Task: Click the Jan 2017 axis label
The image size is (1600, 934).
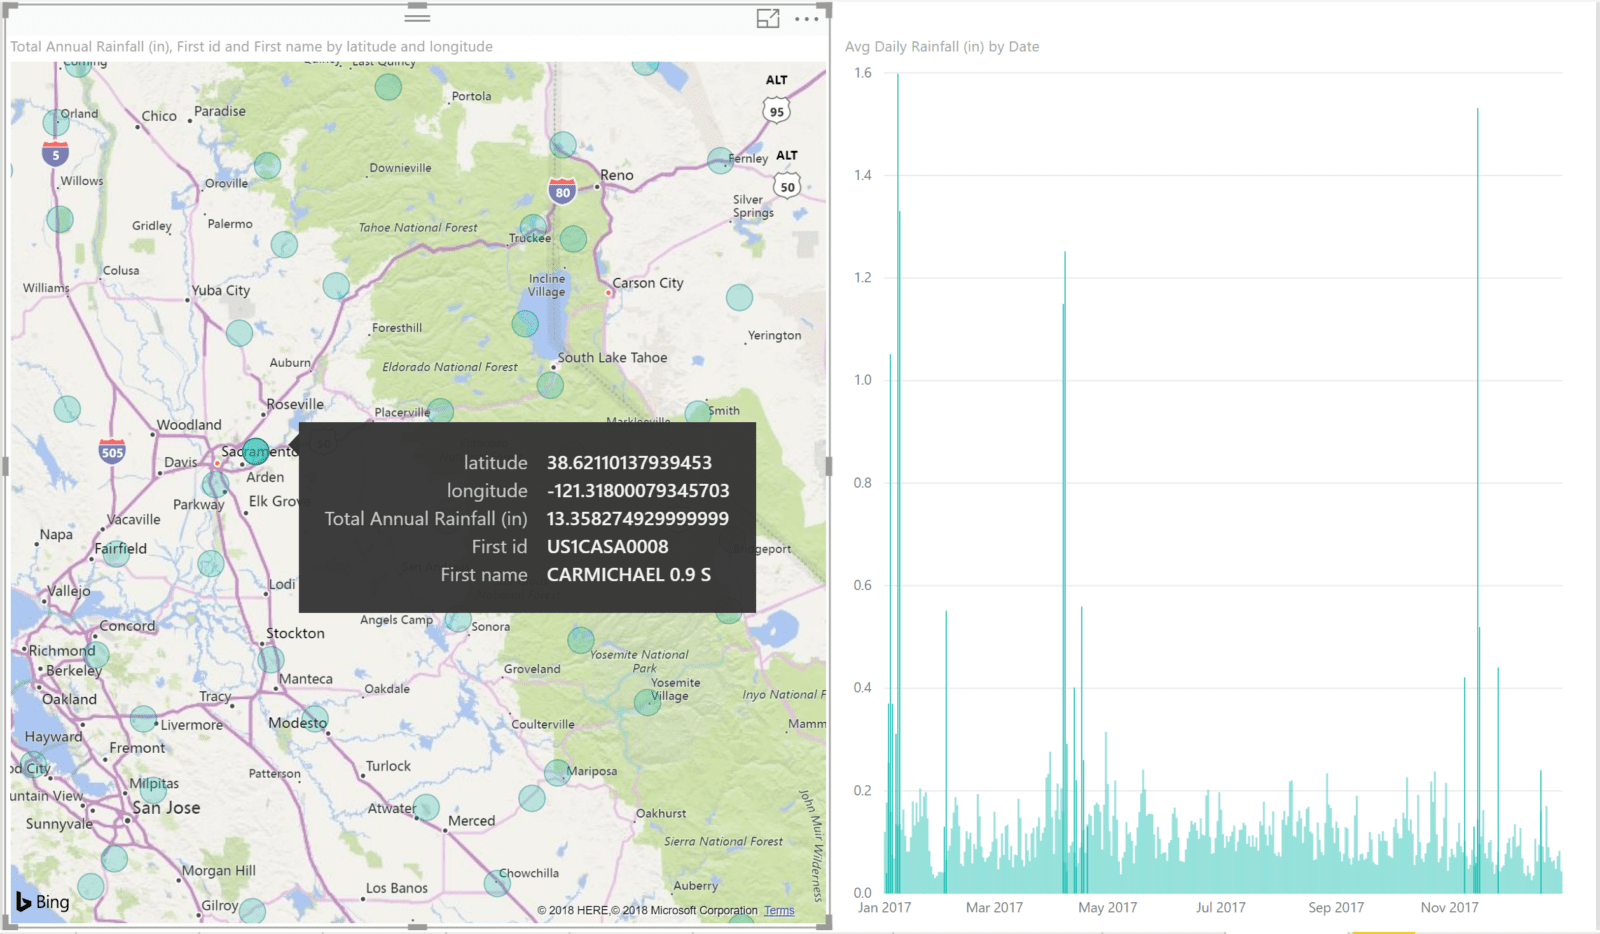Action: [x=884, y=907]
